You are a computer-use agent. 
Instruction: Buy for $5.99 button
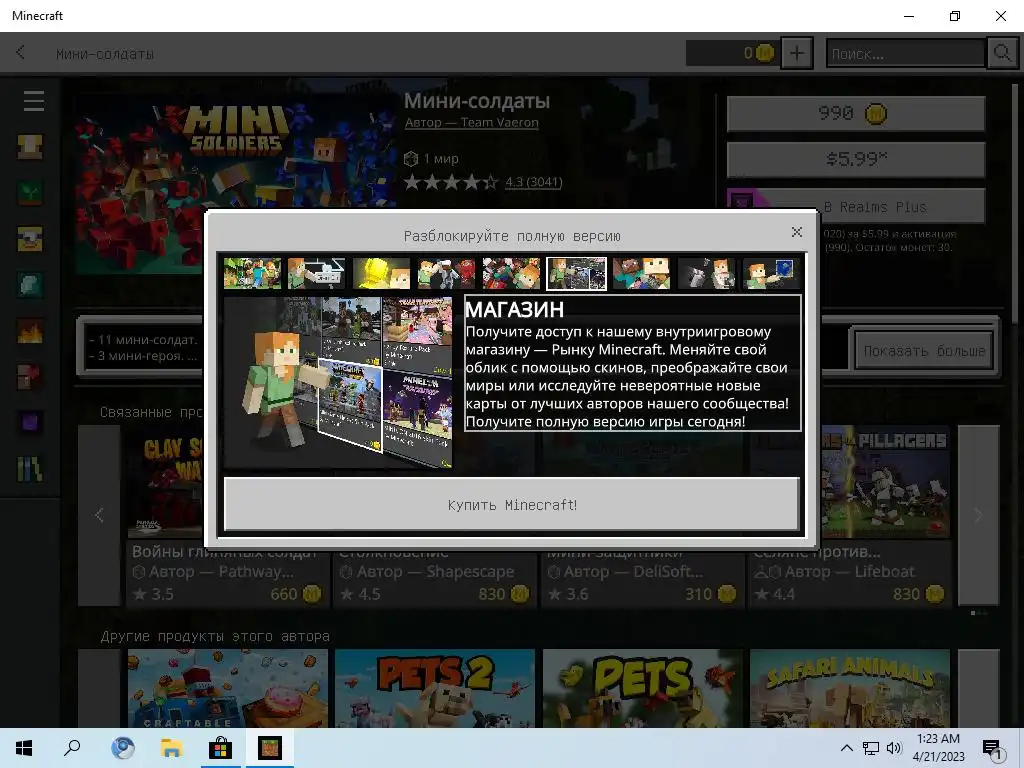pyautogui.click(x=856, y=159)
